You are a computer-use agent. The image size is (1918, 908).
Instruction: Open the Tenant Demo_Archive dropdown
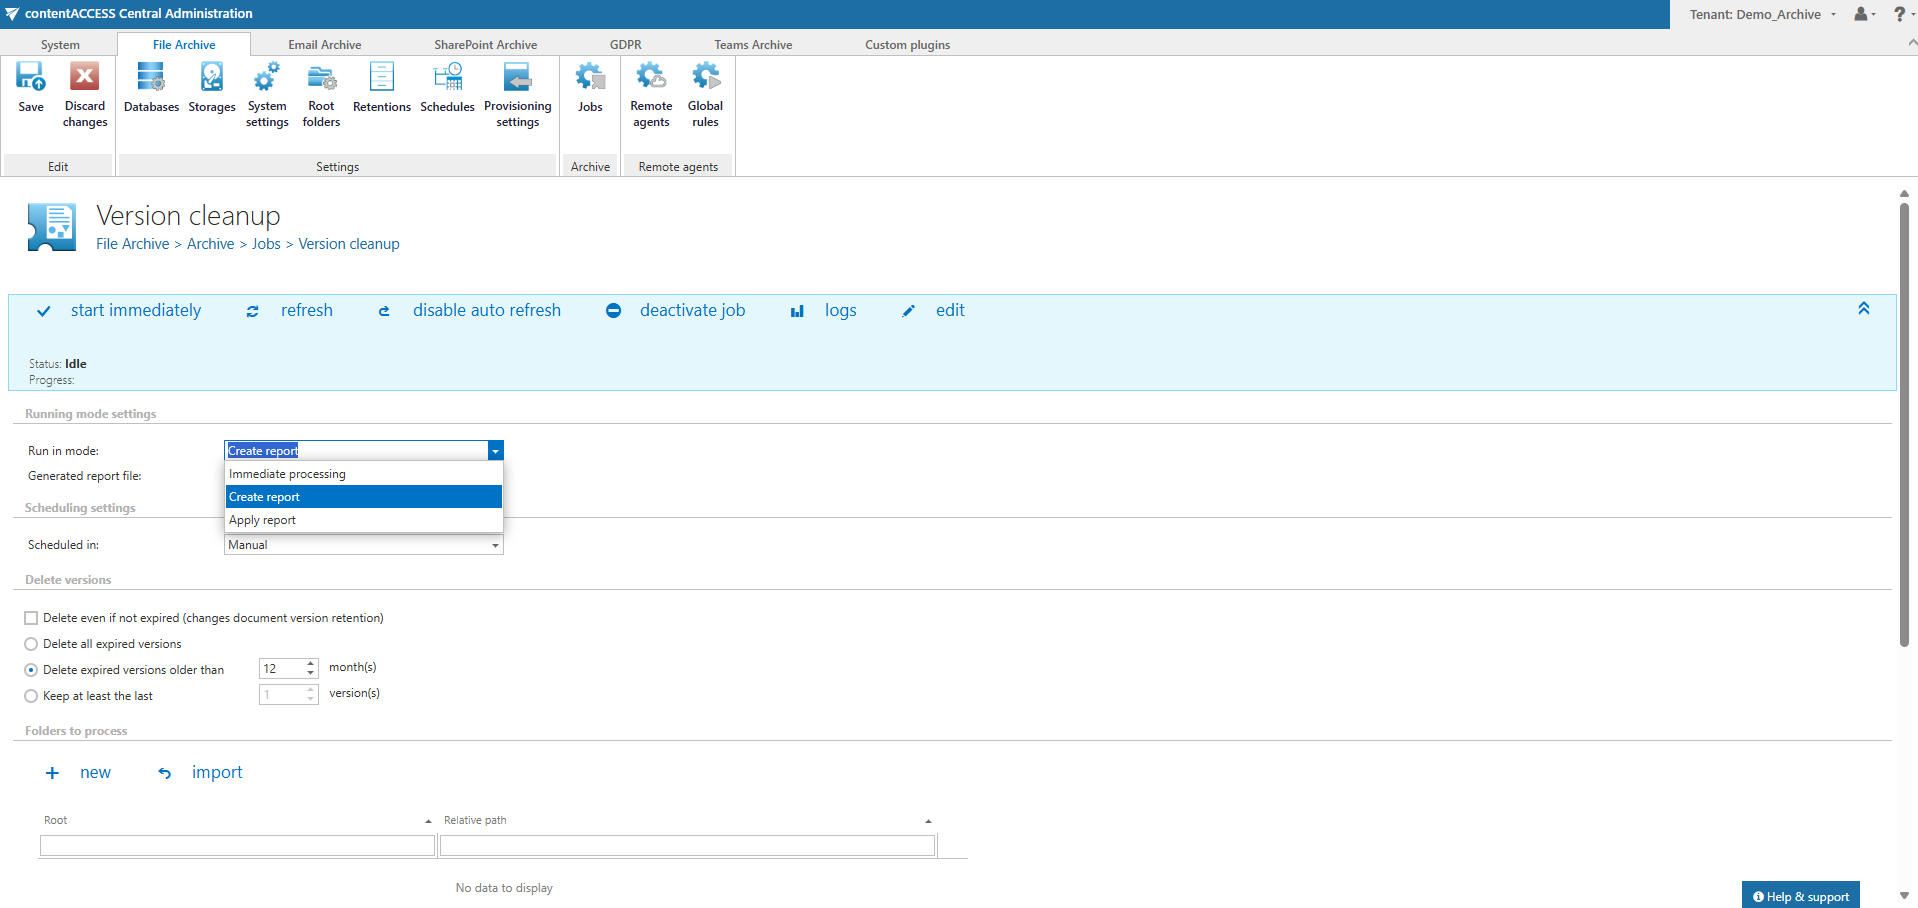click(x=1763, y=14)
